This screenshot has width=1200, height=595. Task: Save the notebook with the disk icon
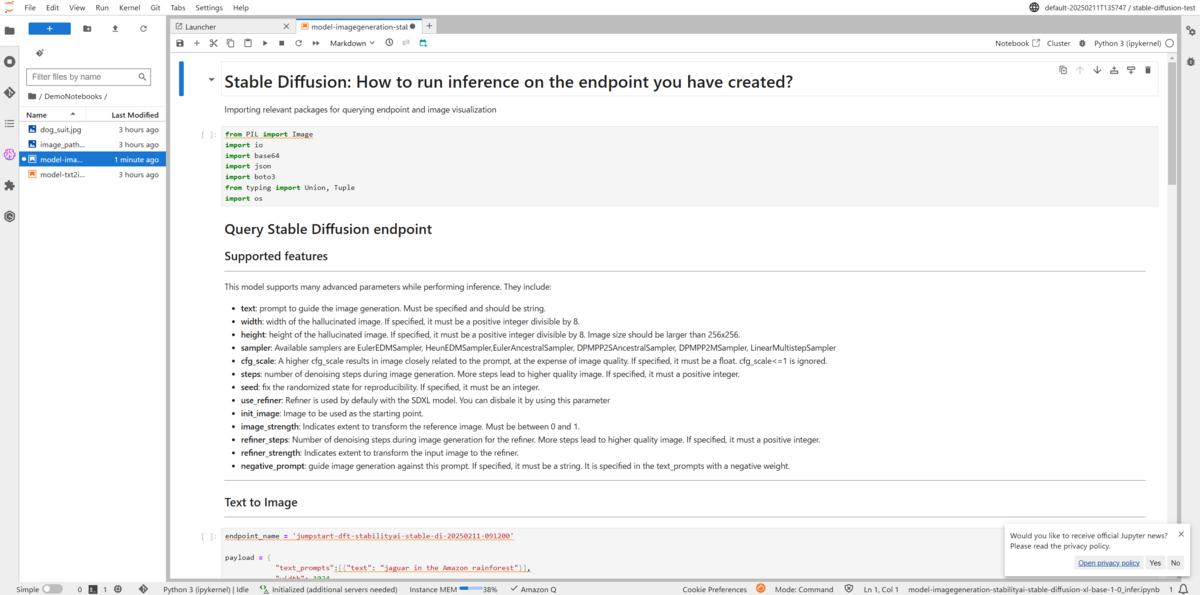click(x=180, y=43)
